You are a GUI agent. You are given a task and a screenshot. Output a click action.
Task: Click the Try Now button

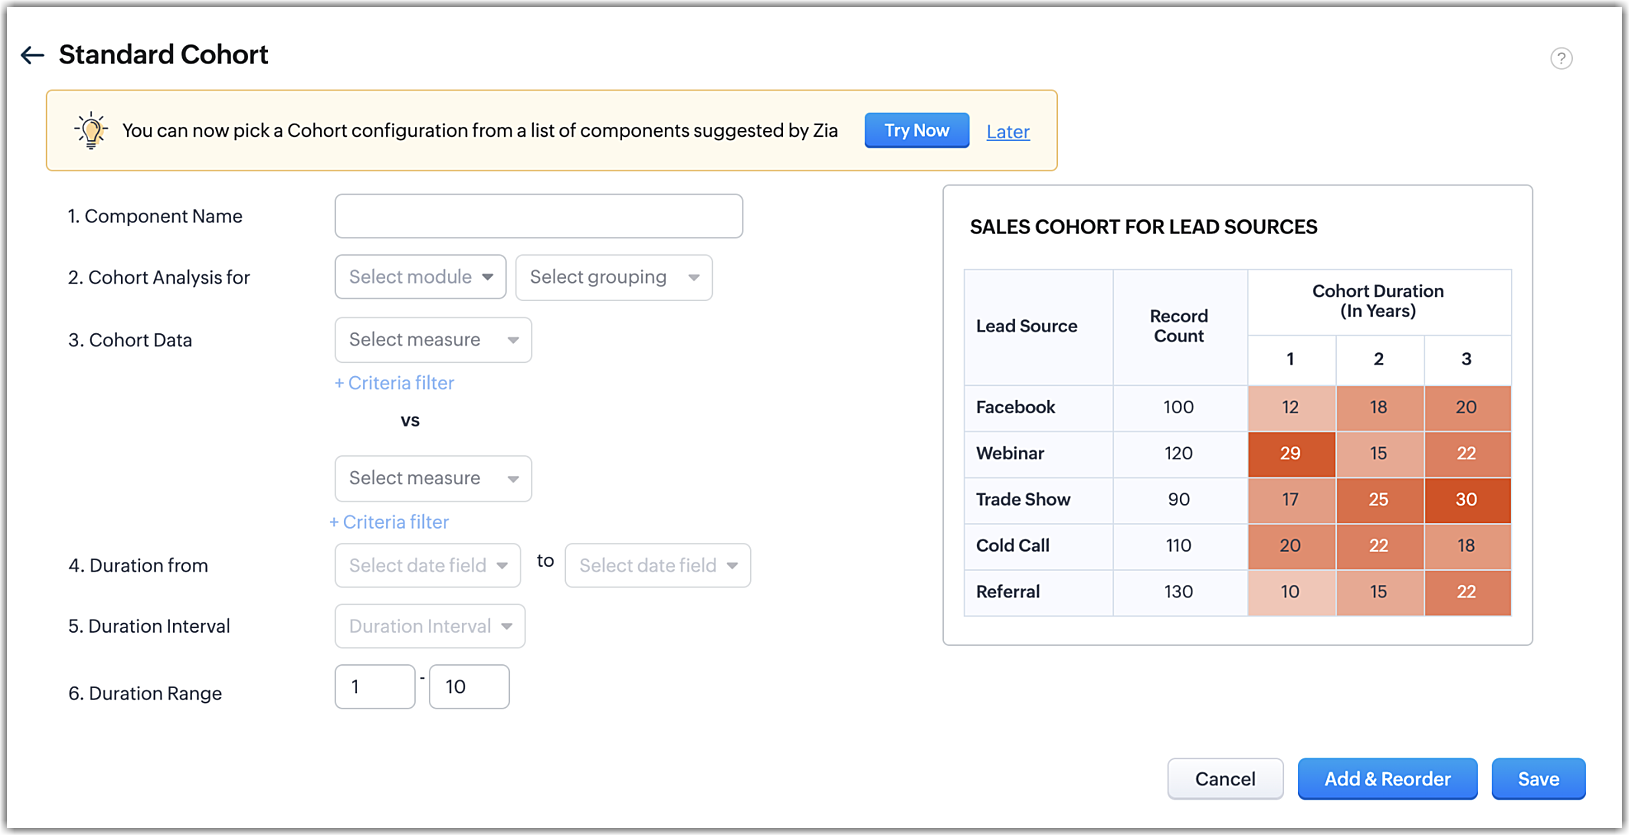pos(916,130)
